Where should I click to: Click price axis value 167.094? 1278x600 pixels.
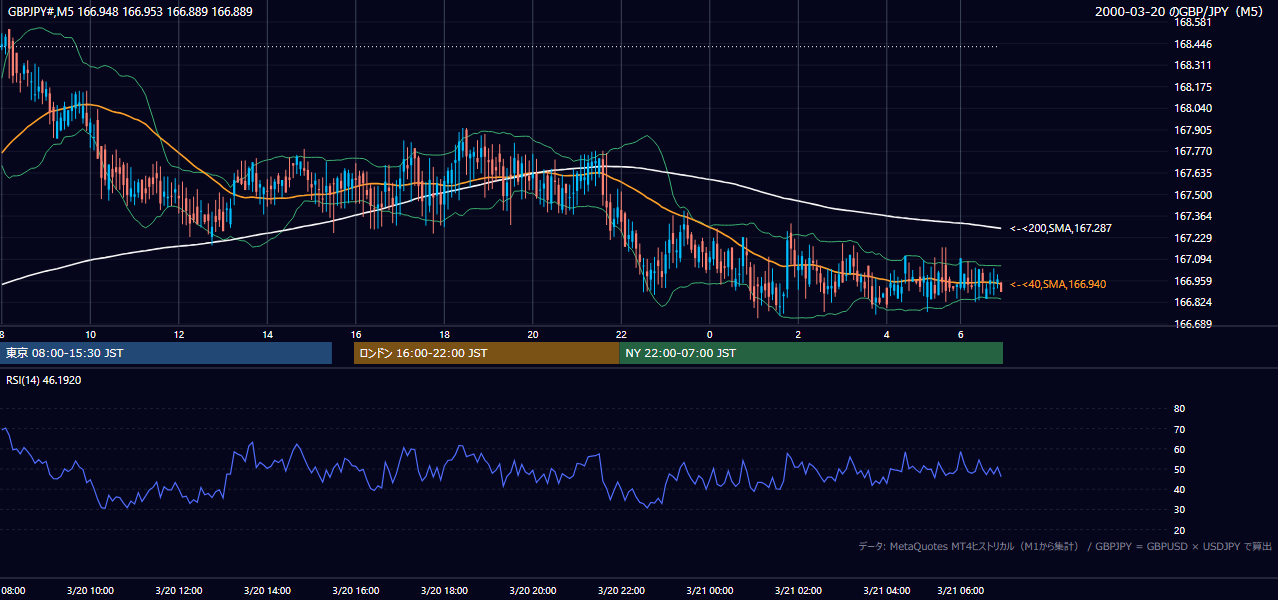(1192, 260)
